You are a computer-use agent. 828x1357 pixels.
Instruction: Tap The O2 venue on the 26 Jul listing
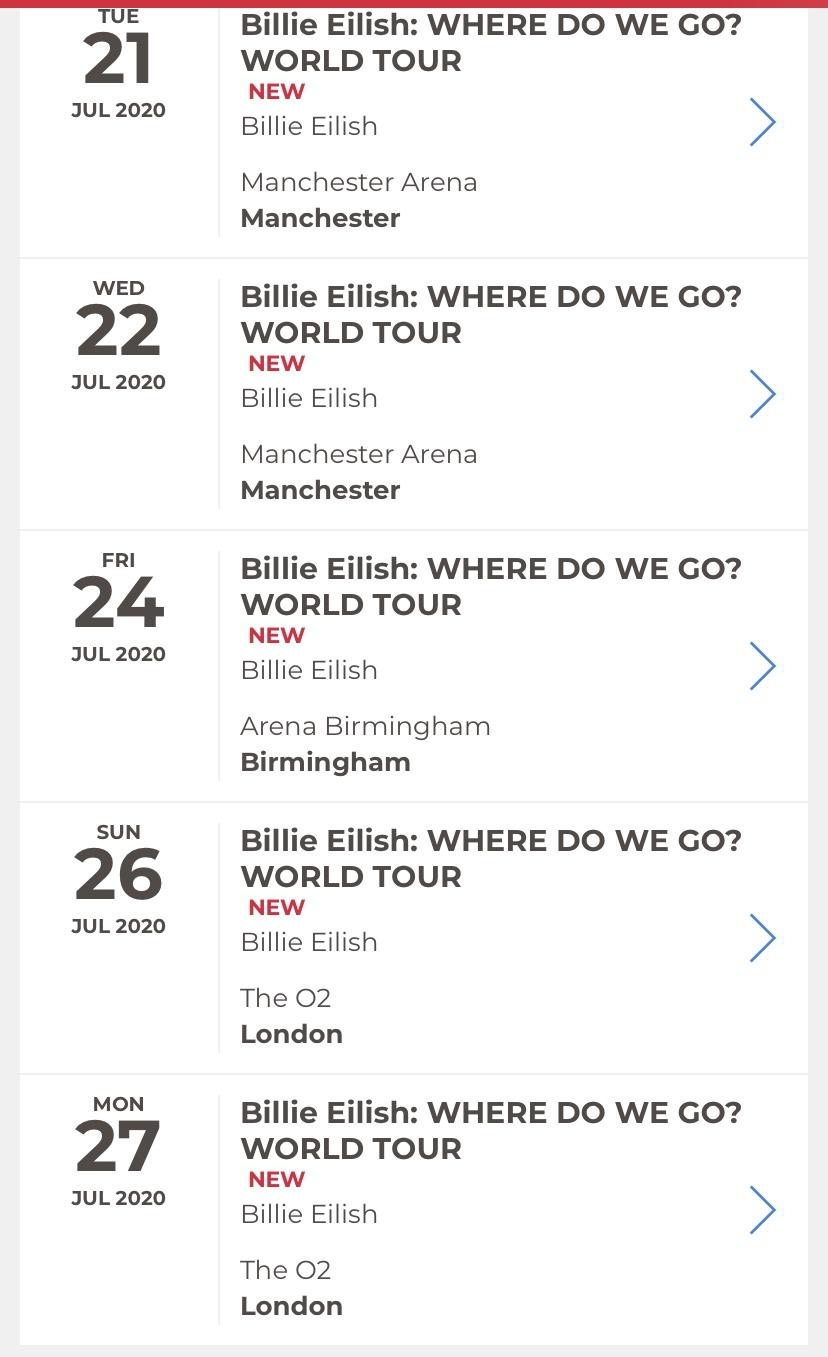(x=285, y=998)
